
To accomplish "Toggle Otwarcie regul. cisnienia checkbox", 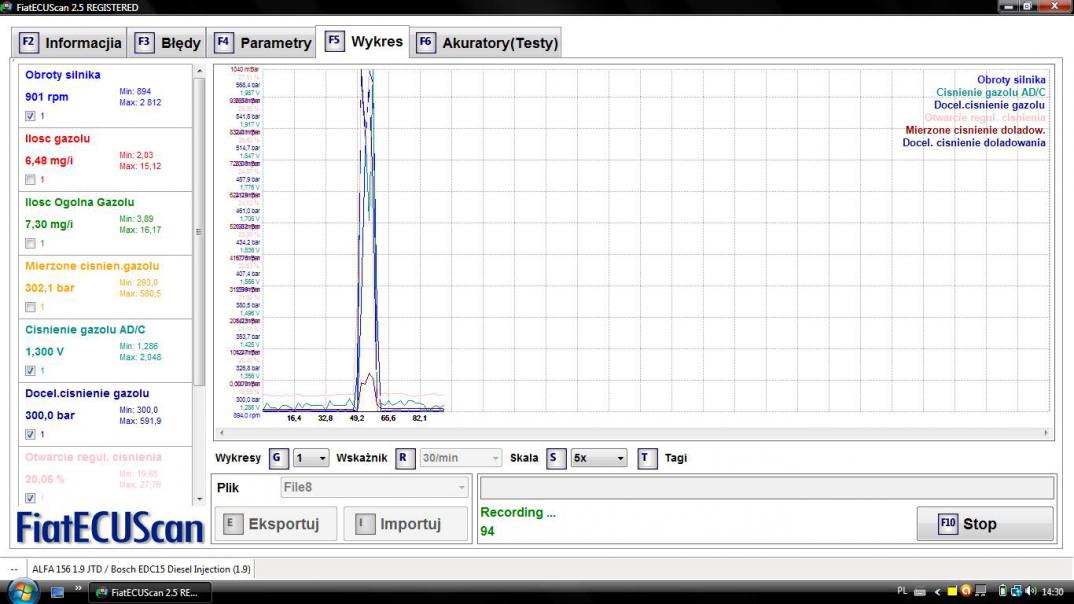I will click(30, 498).
